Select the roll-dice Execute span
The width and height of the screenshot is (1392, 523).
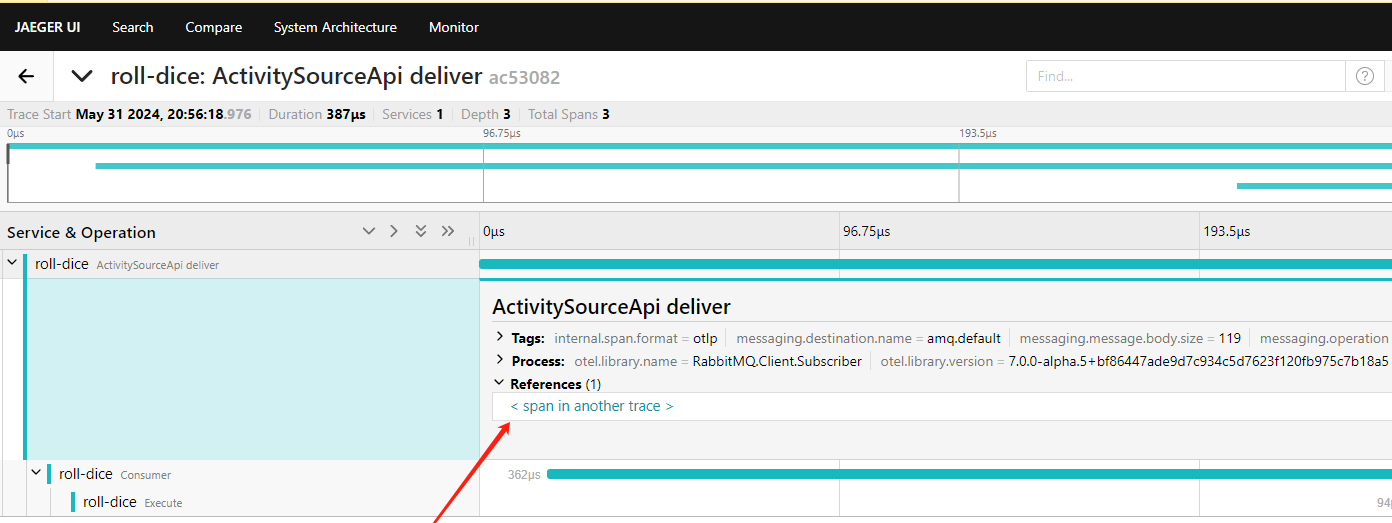(x=110, y=502)
